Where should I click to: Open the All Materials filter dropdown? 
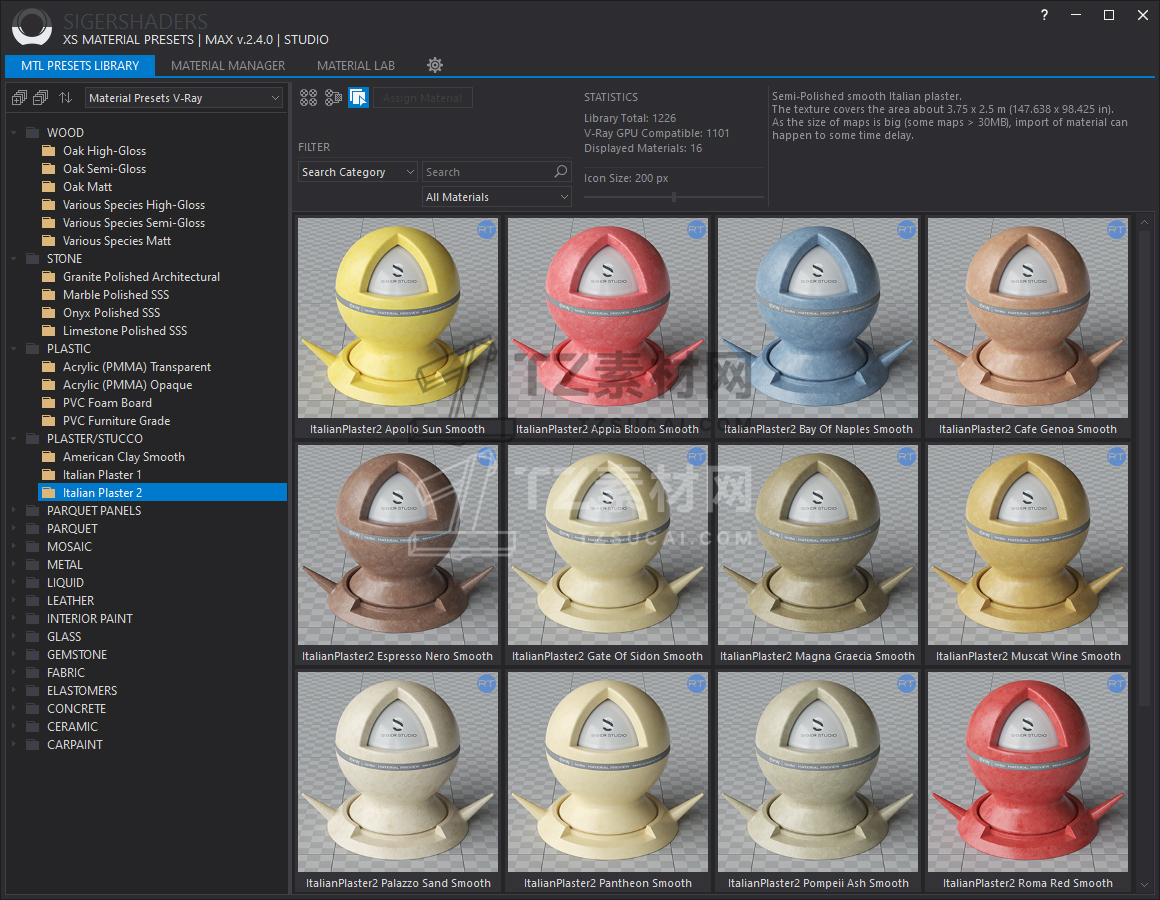[497, 197]
